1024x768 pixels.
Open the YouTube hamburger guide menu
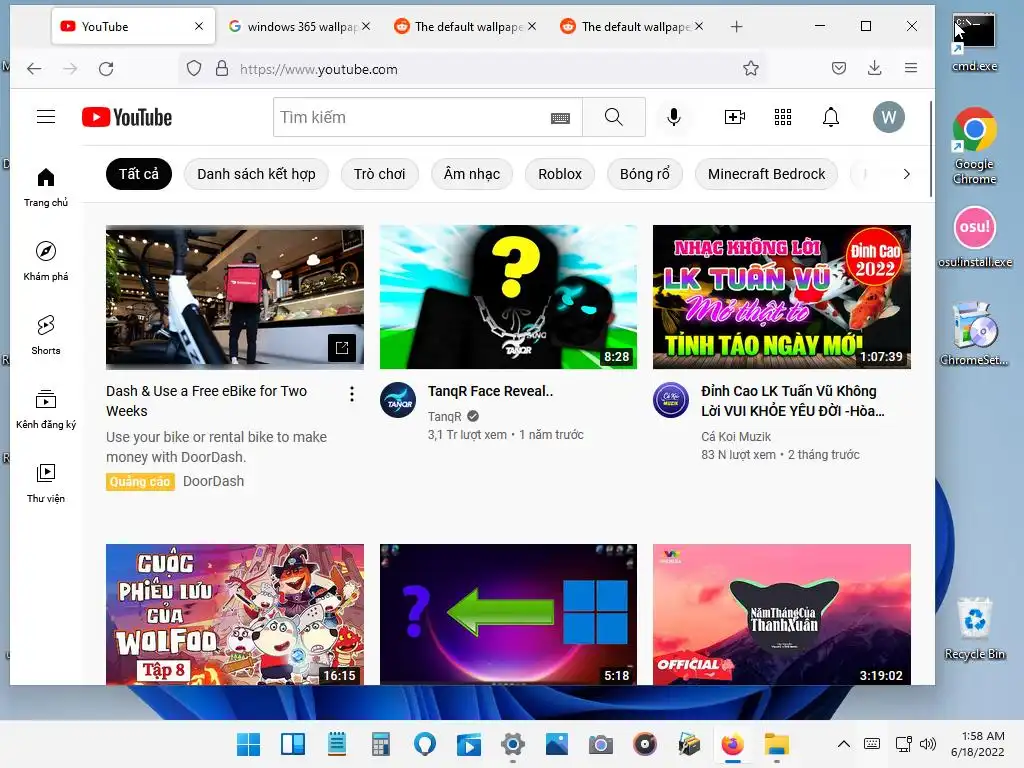pyautogui.click(x=46, y=117)
